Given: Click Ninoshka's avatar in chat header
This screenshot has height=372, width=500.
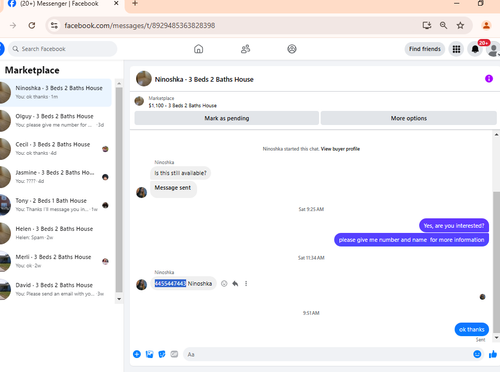Looking at the screenshot, I should tap(144, 79).
